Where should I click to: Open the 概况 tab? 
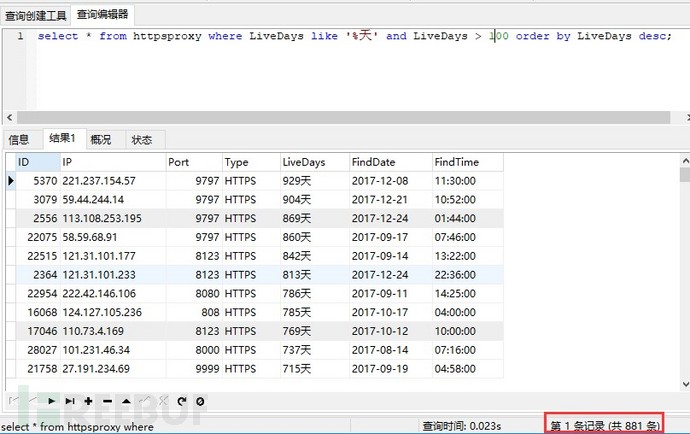[101, 140]
